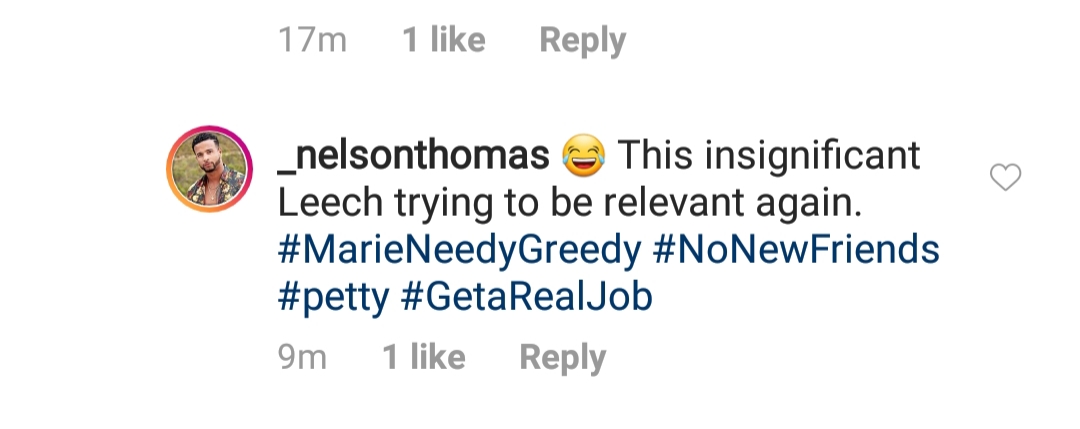Reply to the 17m old comment
The image size is (1080, 429).
click(x=582, y=40)
